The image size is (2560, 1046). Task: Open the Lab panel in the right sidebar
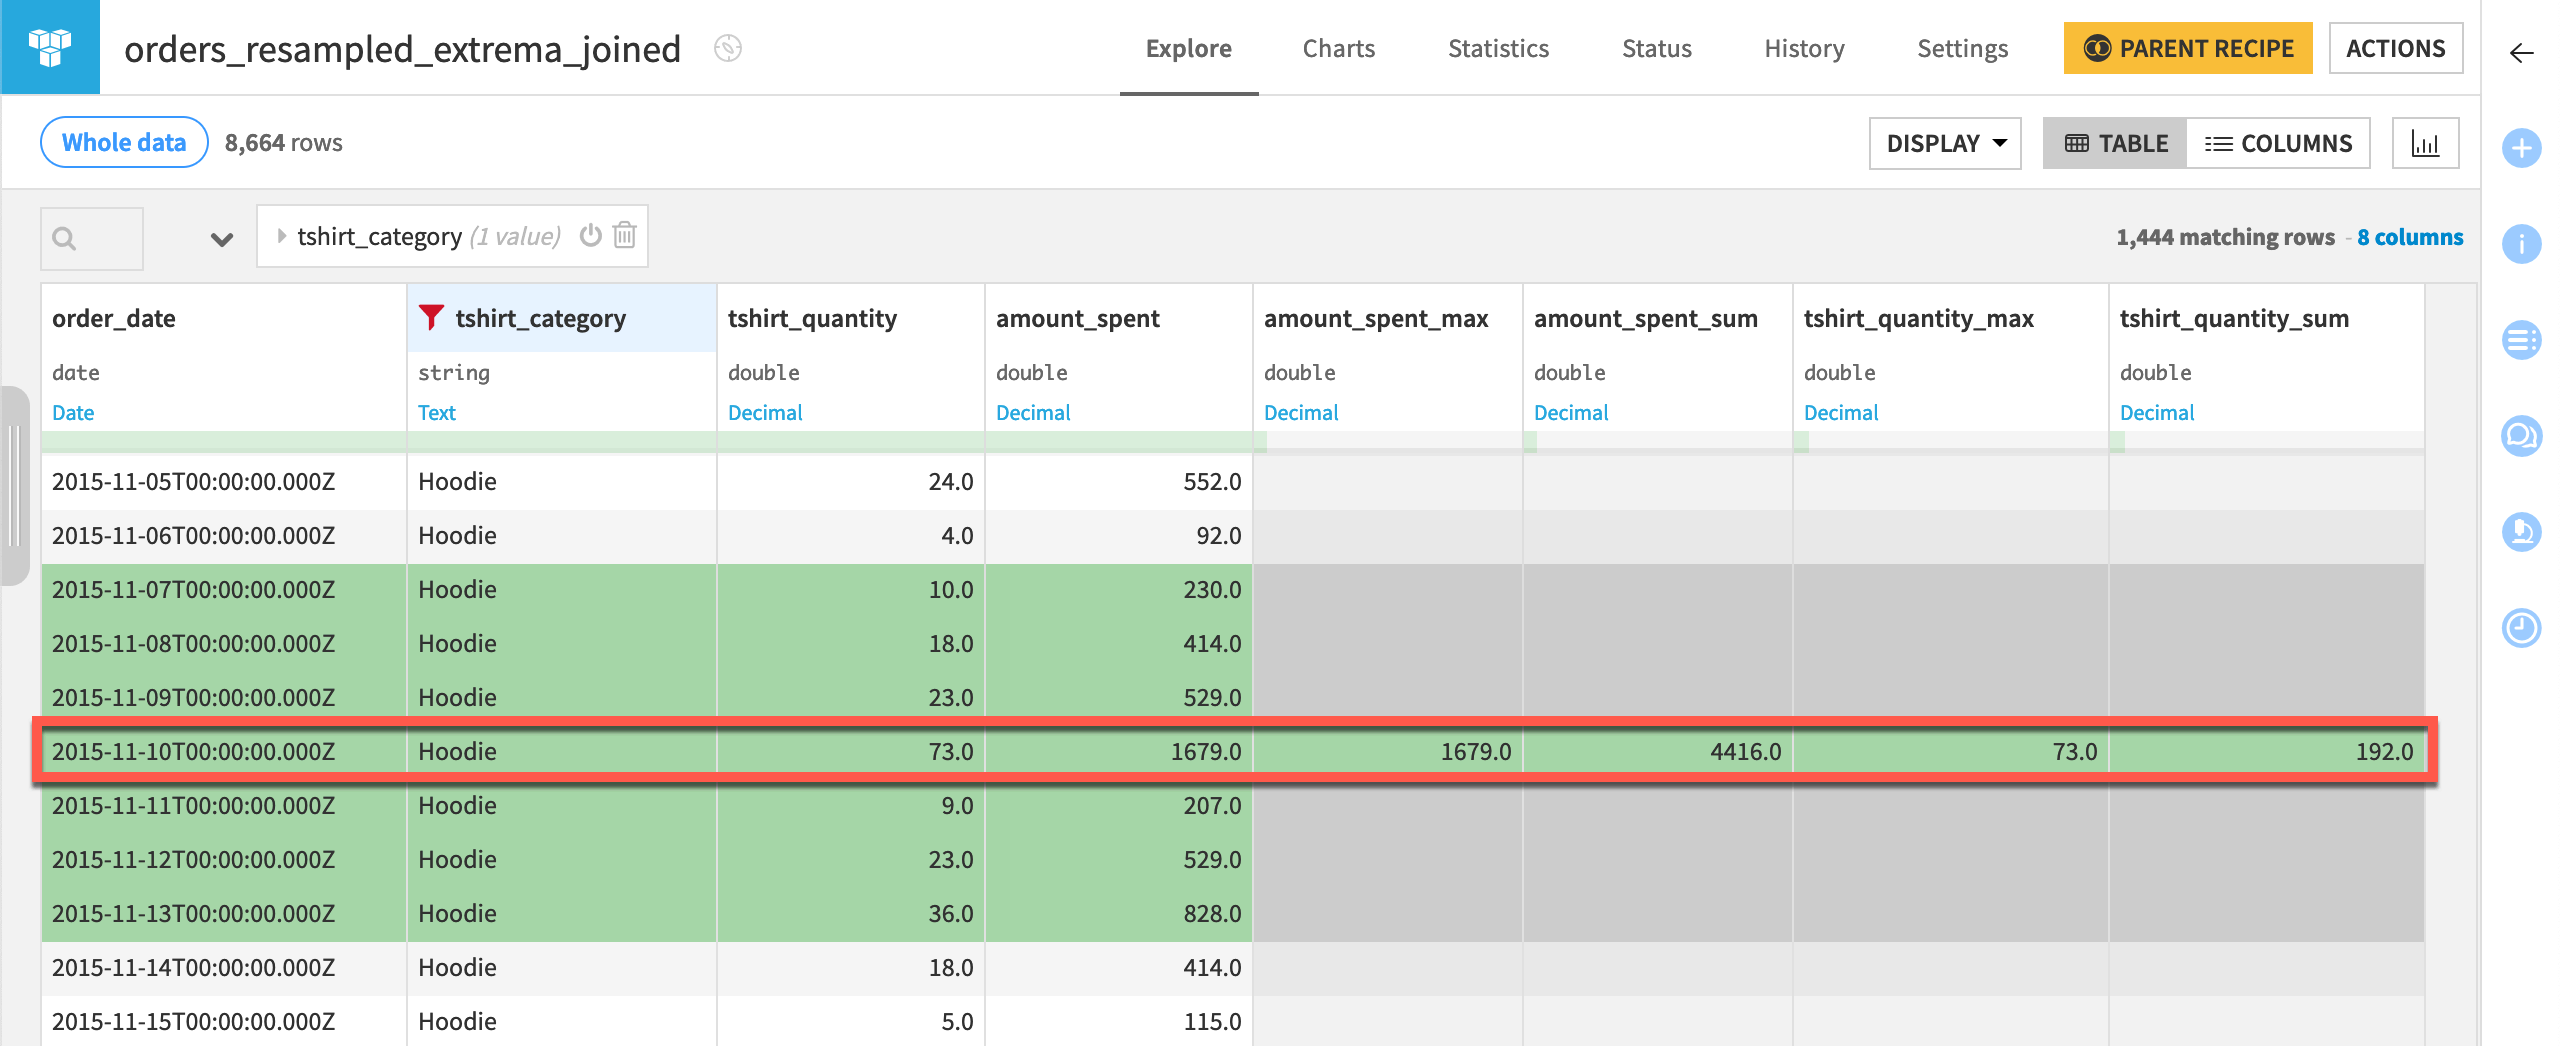pyautogui.click(x=2522, y=533)
